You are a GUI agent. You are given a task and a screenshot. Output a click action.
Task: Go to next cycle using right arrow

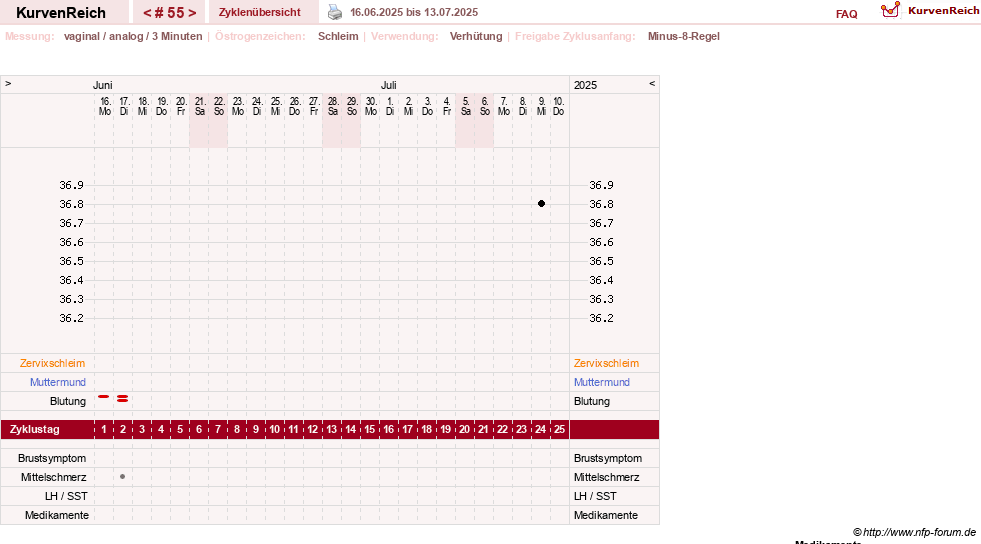tap(192, 13)
